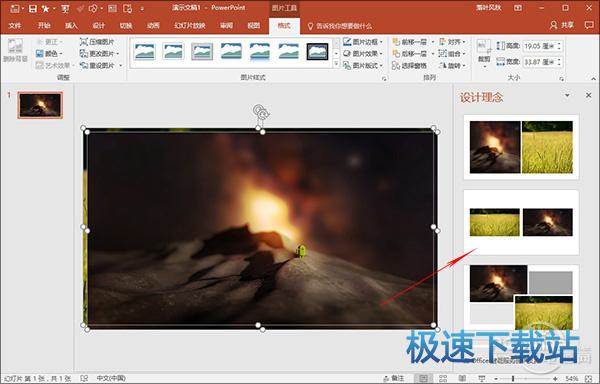The image size is (600, 384).
Task: Apply the sixth picture style in the gallery
Action: [289, 51]
